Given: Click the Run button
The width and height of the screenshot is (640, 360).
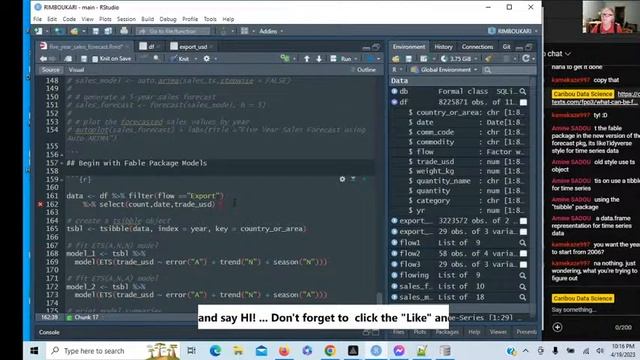Looking at the screenshot, I should tap(342, 59).
